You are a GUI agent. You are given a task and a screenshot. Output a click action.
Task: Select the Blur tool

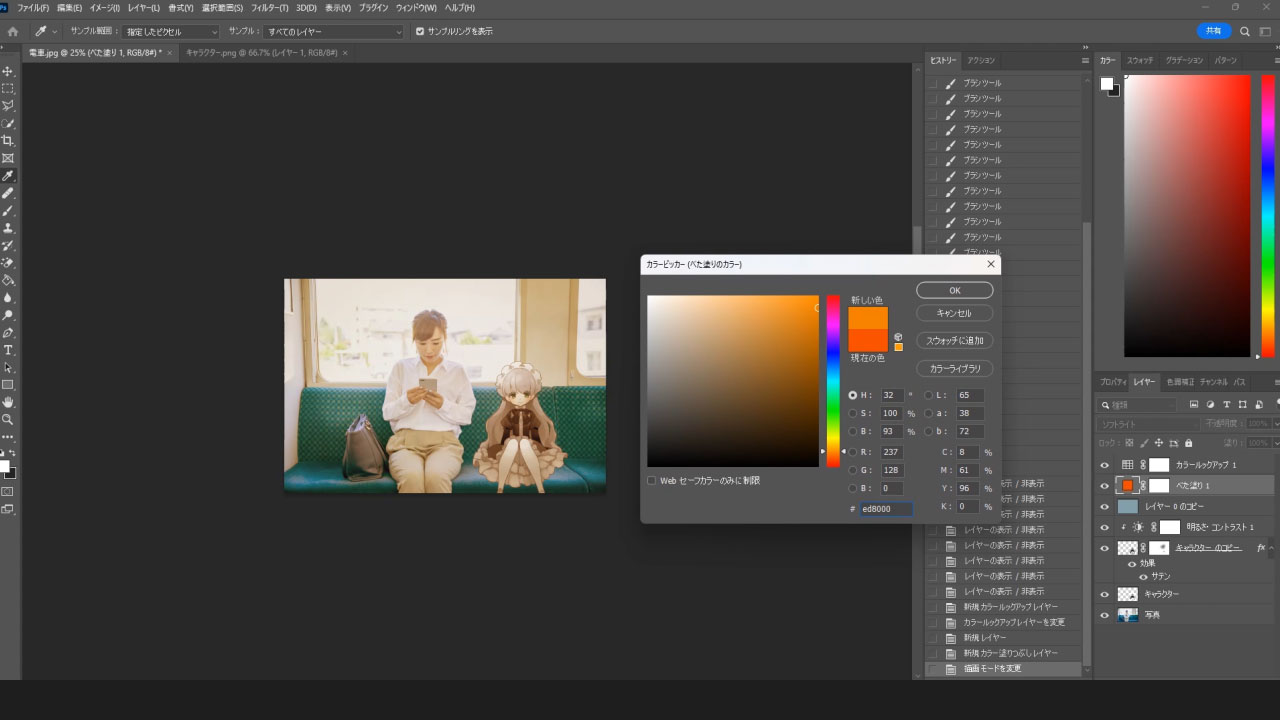(x=8, y=297)
